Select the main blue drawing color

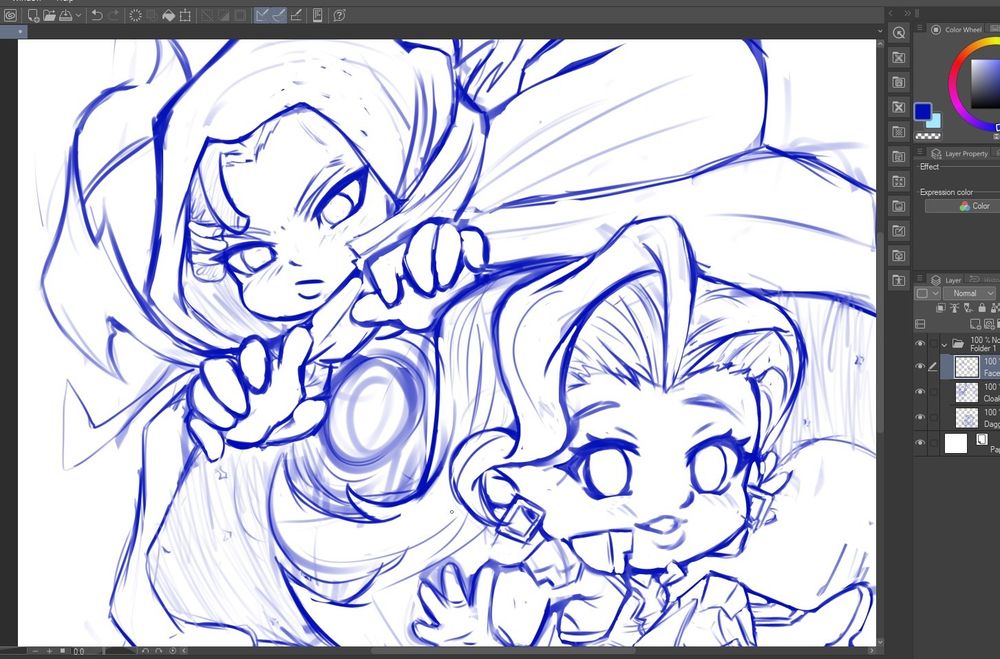pos(922,112)
